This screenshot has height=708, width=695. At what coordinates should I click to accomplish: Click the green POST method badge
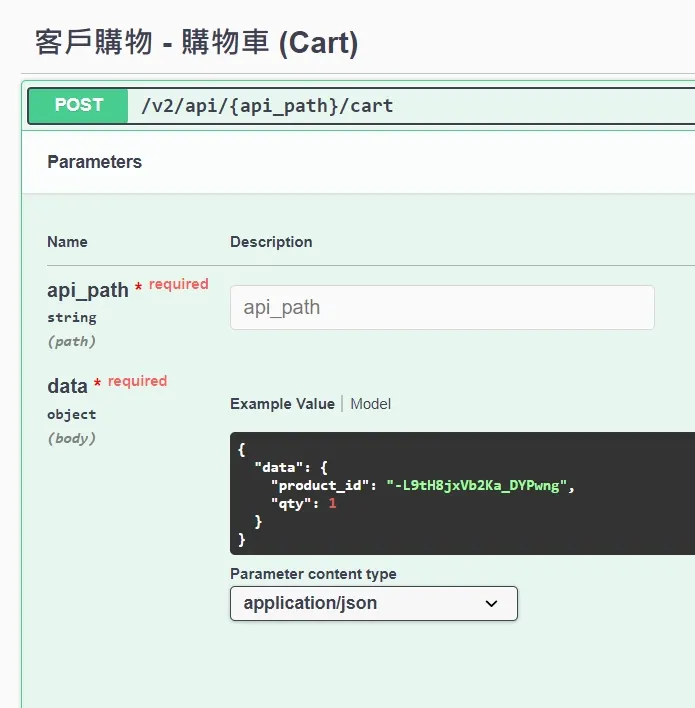click(79, 105)
